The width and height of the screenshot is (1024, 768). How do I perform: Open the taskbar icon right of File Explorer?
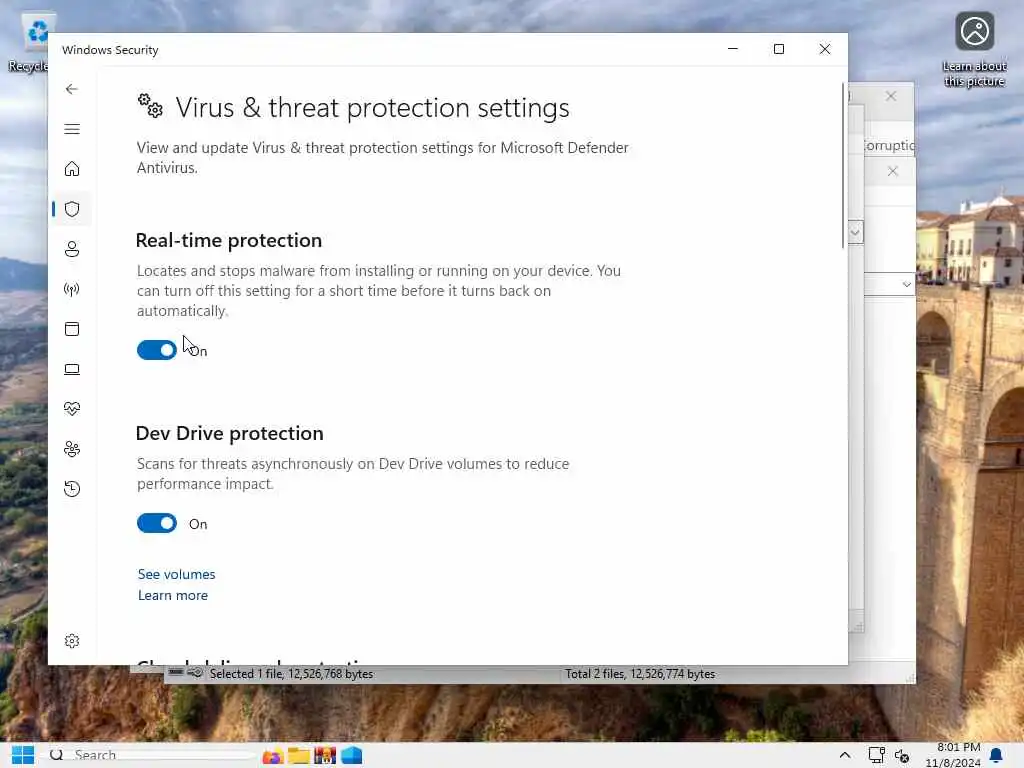click(x=325, y=756)
